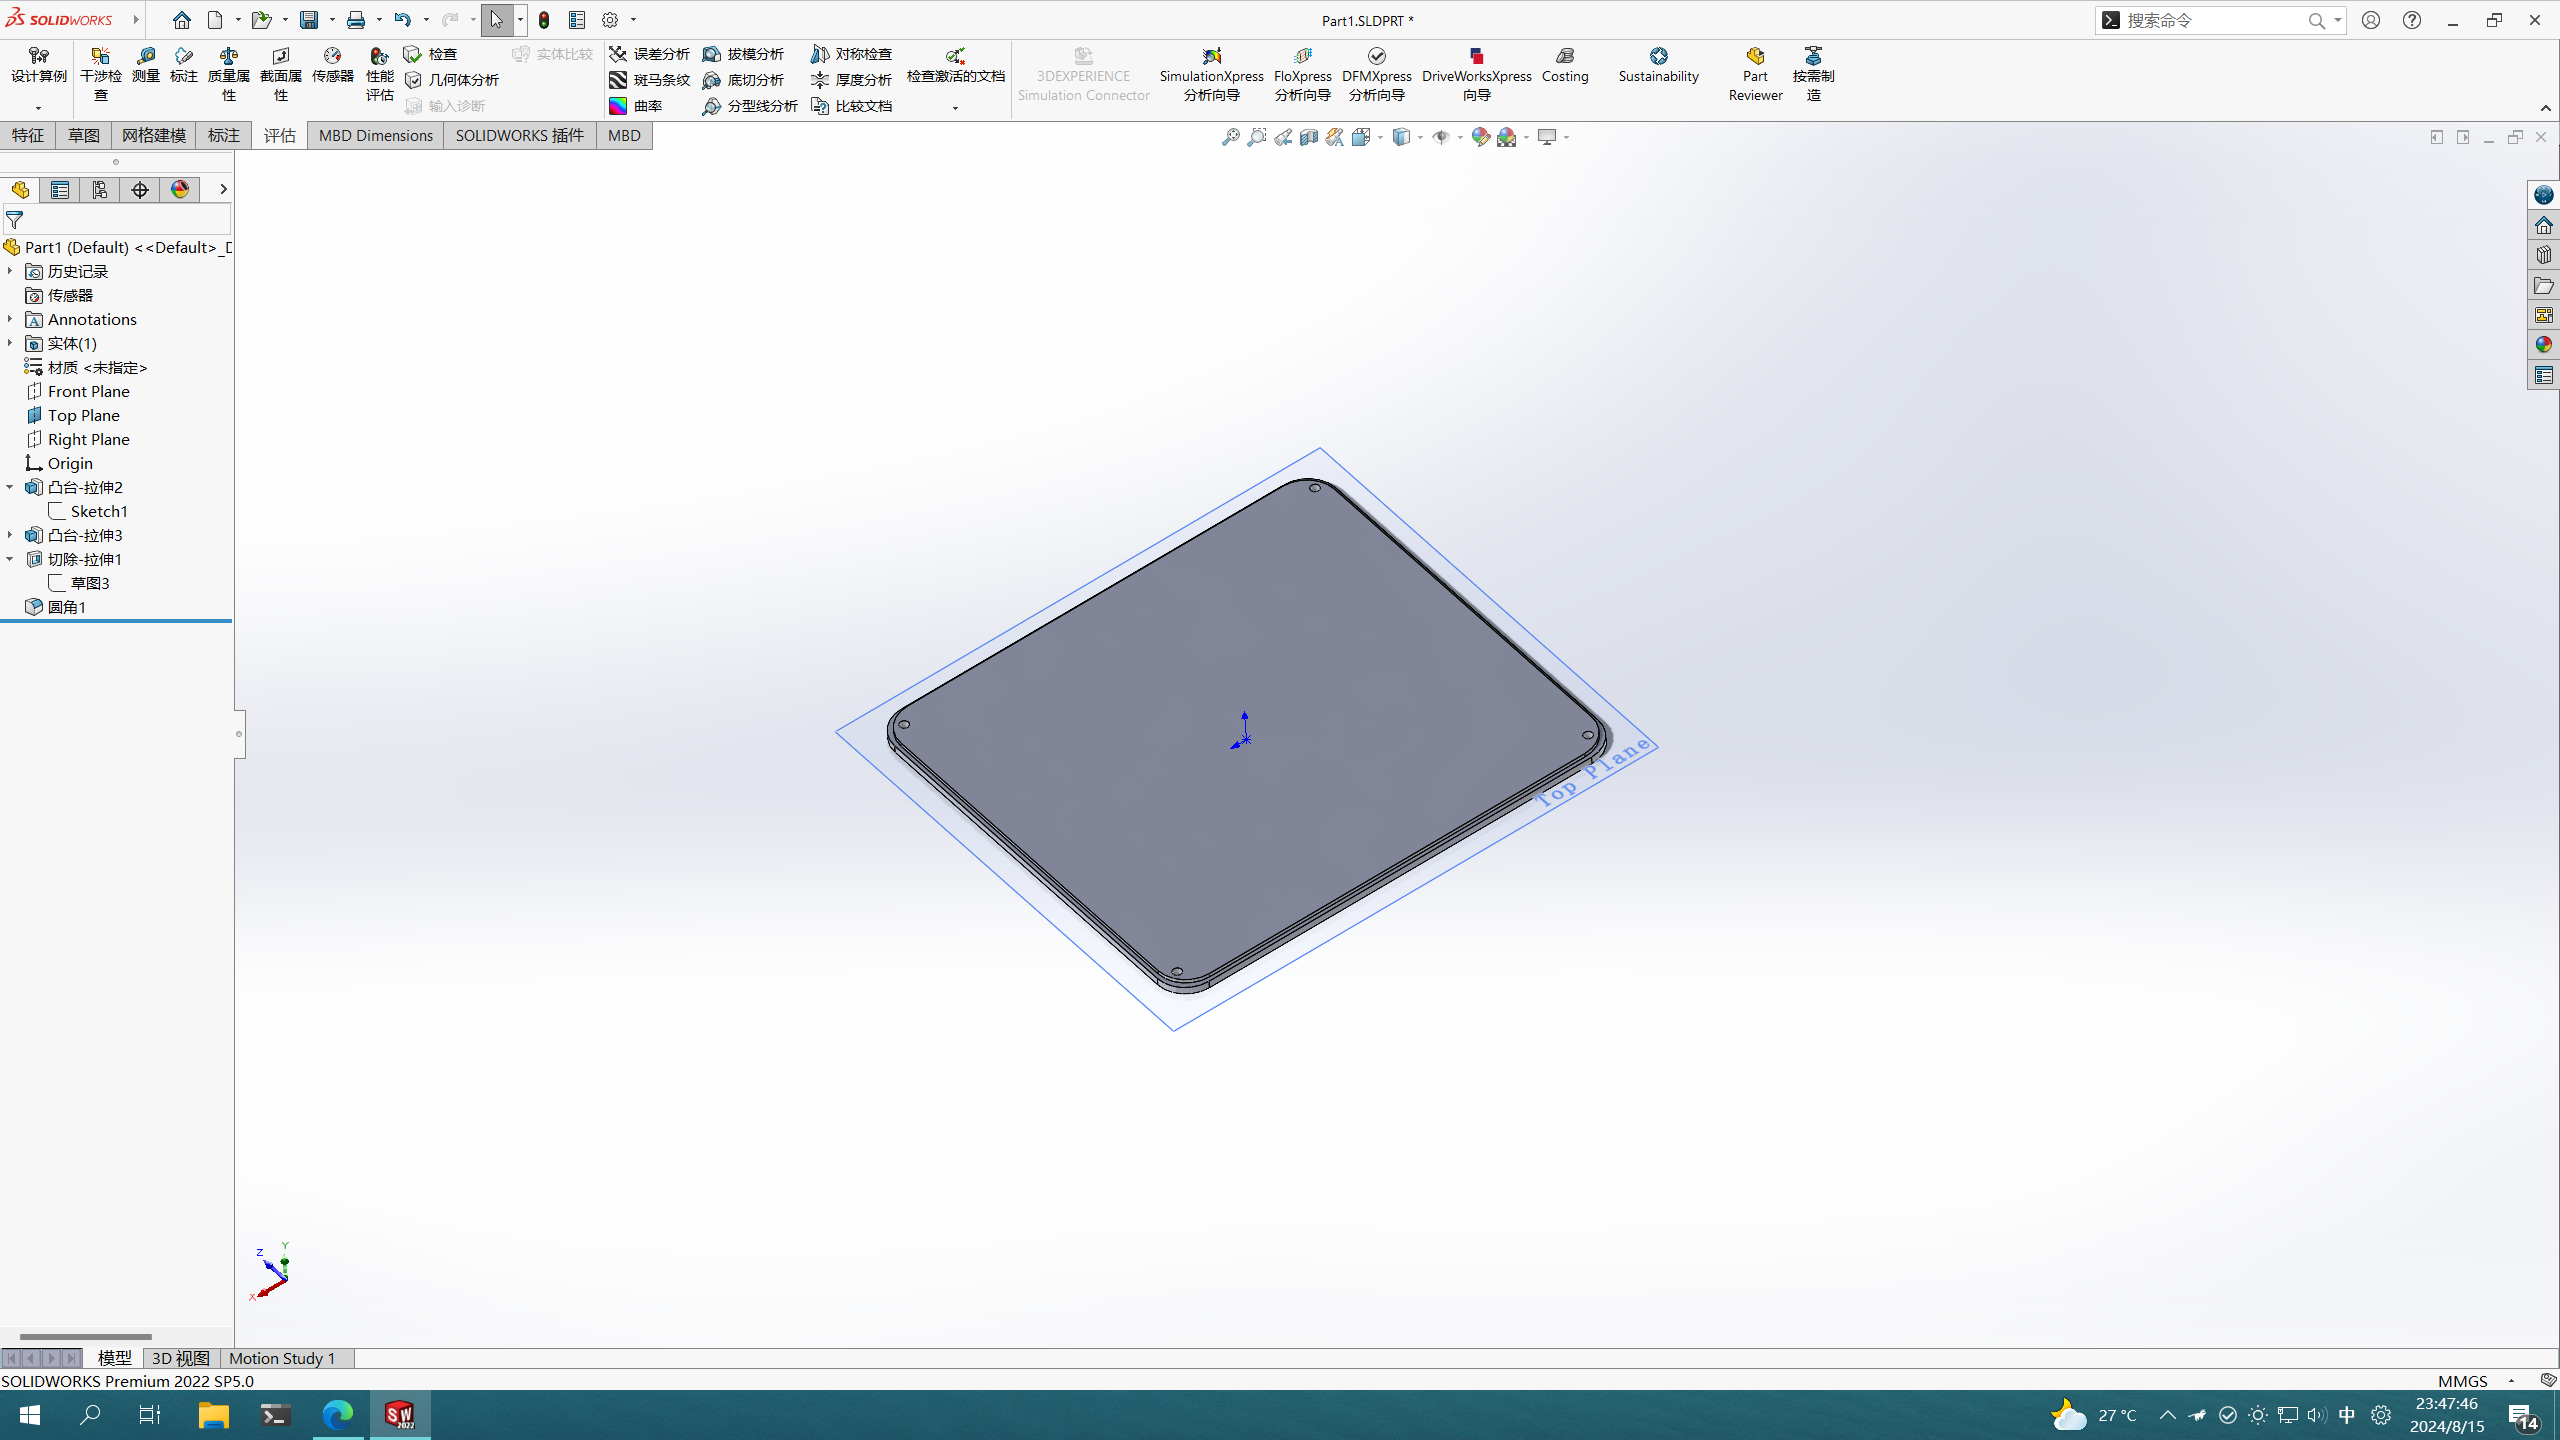Open the 测量 (Measure) tool
The image size is (2560, 1440).
click(146, 64)
